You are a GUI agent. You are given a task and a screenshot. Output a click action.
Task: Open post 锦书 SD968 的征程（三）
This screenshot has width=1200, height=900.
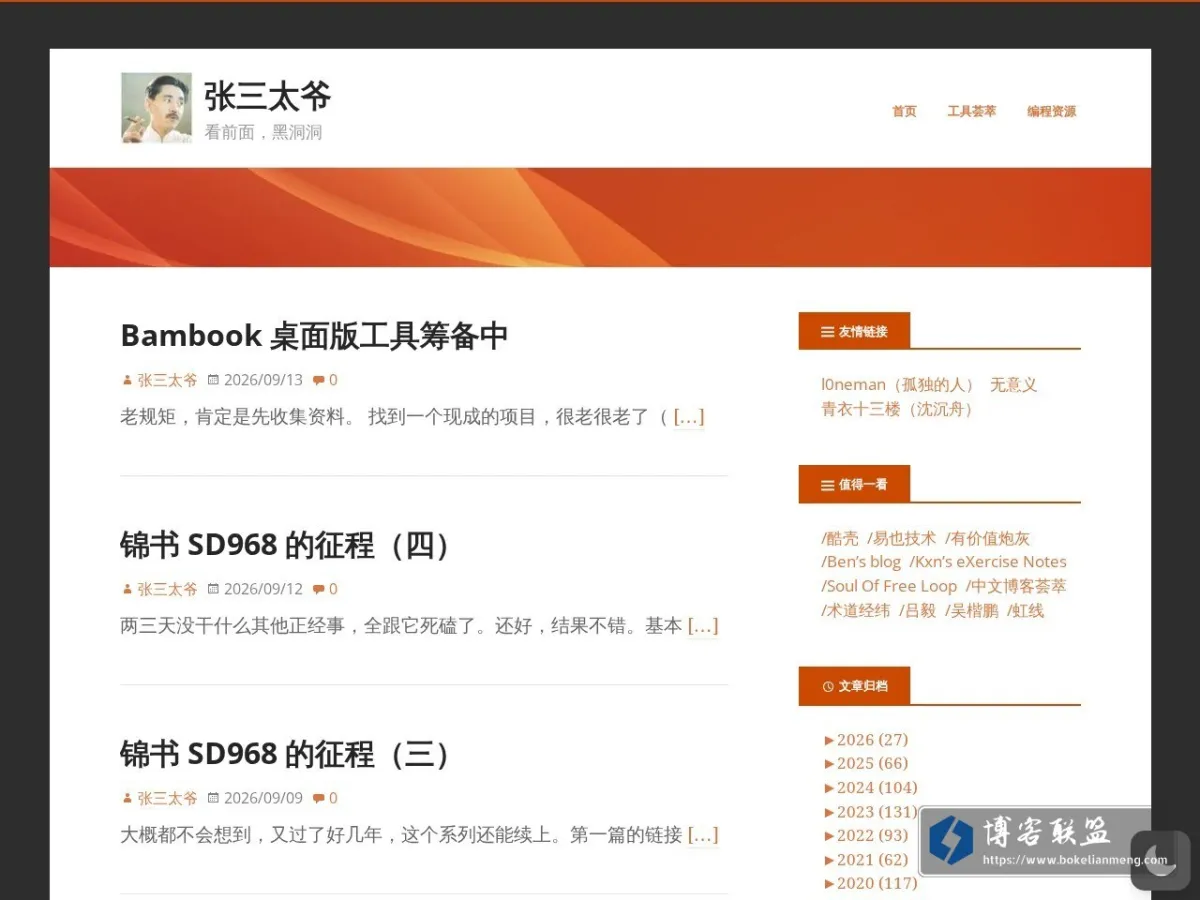tap(286, 754)
